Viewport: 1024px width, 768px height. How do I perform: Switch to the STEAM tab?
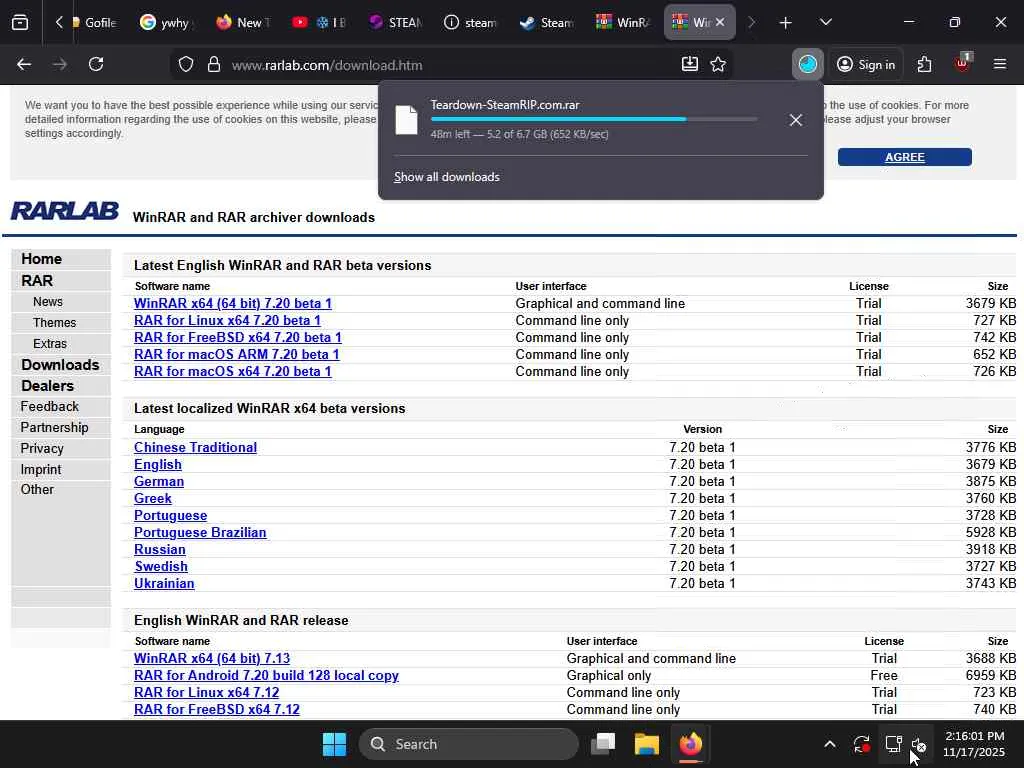(396, 23)
